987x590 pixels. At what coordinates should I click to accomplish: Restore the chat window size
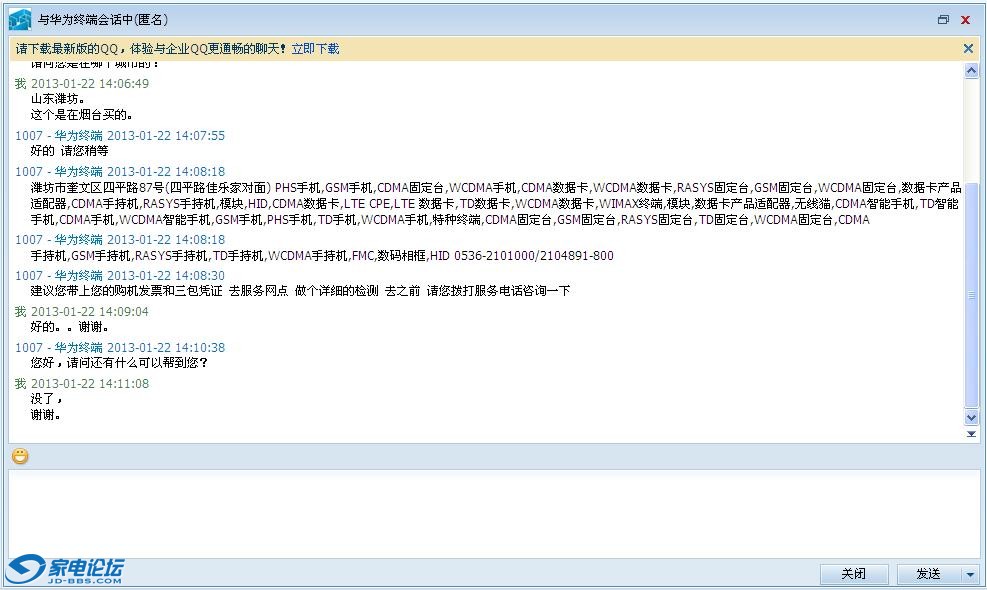(943, 20)
